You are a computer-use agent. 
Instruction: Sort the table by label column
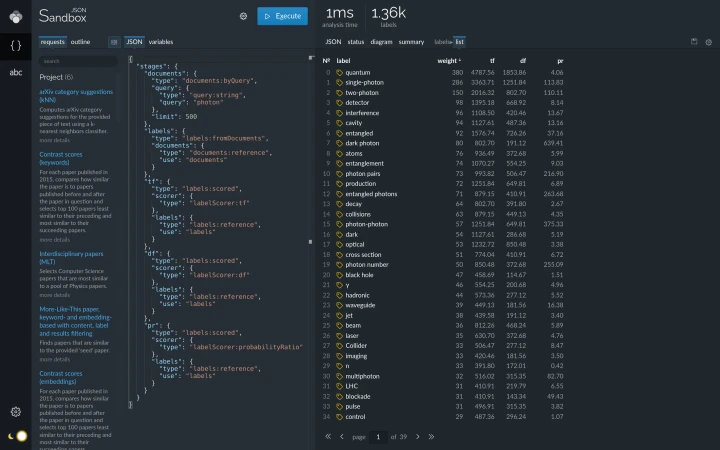click(x=343, y=61)
